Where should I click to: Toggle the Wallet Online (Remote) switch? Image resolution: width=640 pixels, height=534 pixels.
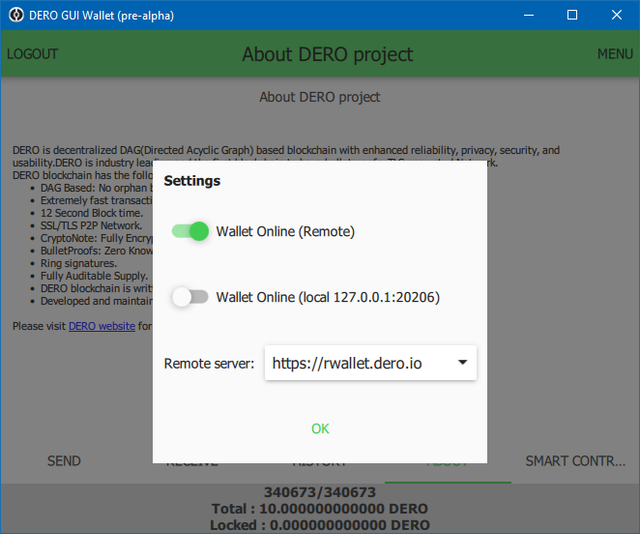[190, 231]
